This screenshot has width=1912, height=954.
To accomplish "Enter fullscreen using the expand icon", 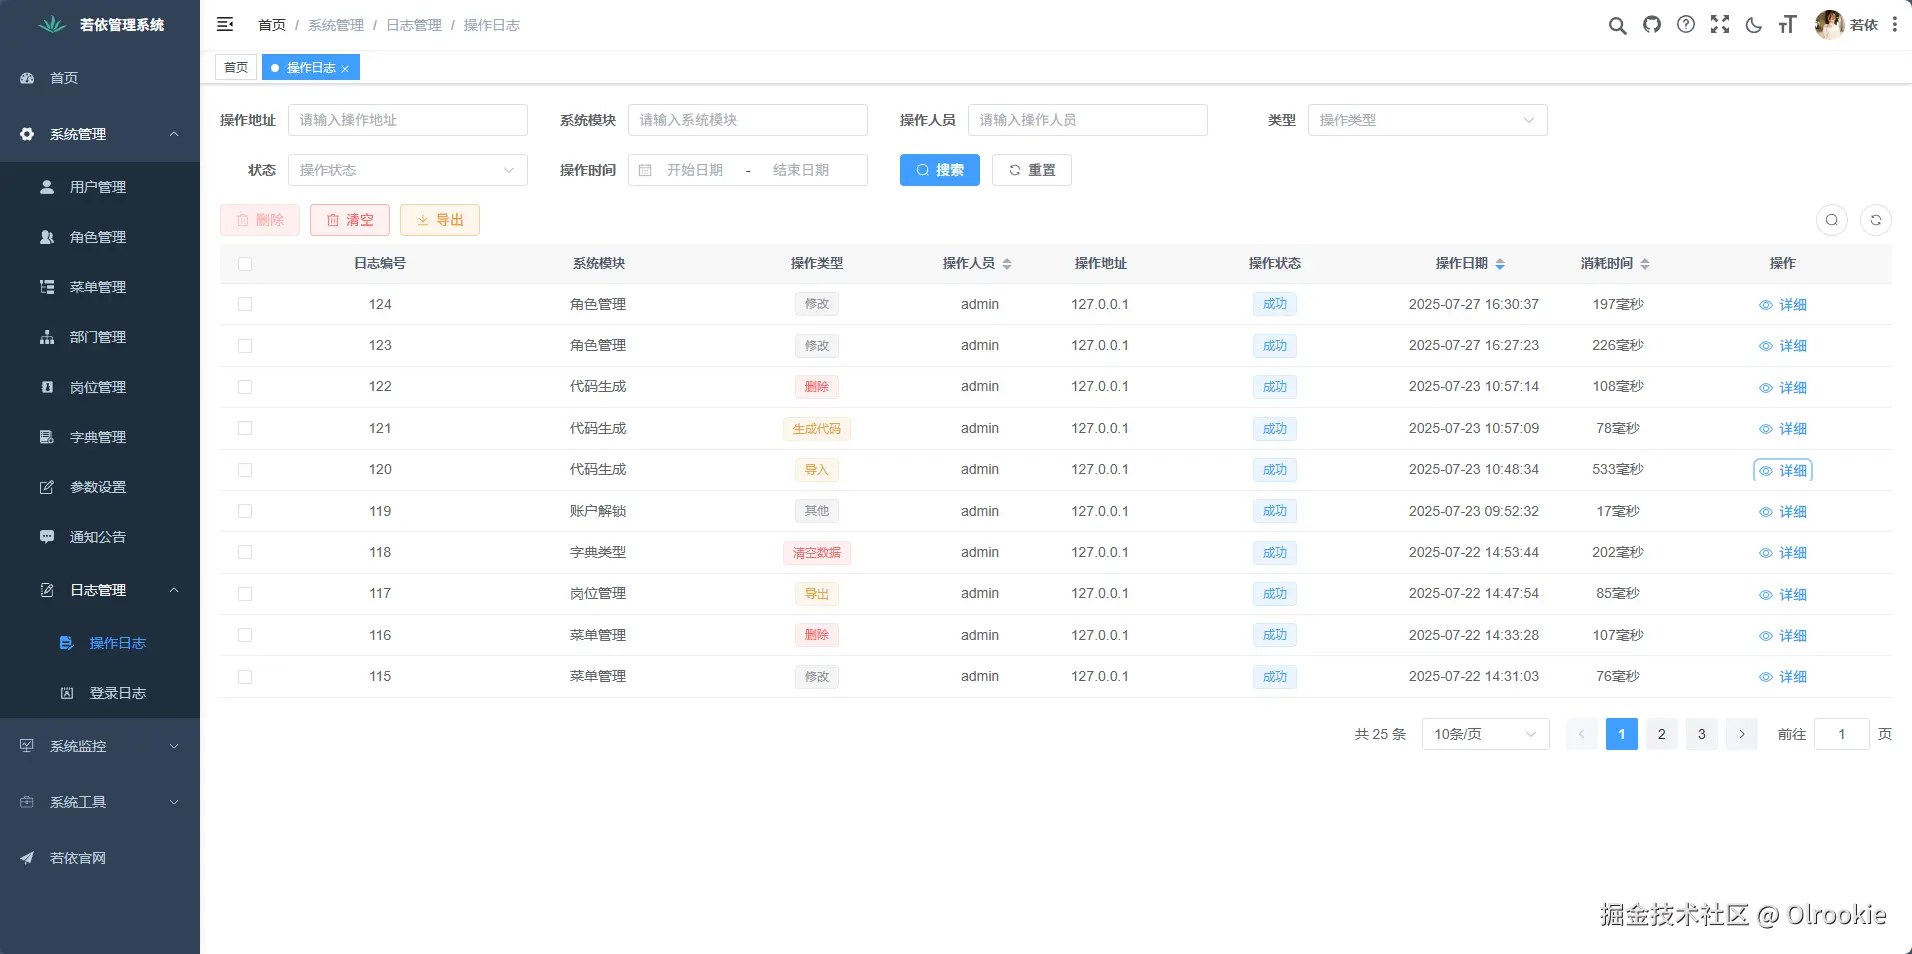I will click(1721, 25).
